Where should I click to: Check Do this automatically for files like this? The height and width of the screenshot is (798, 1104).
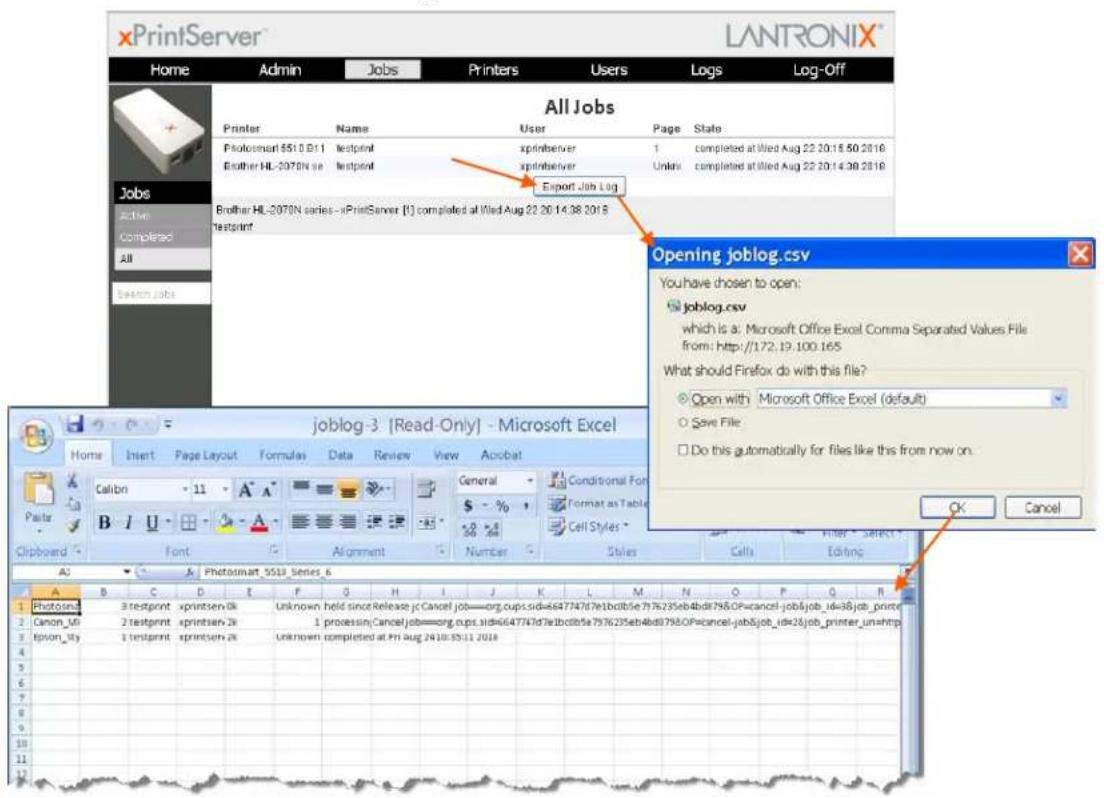pyautogui.click(x=682, y=449)
